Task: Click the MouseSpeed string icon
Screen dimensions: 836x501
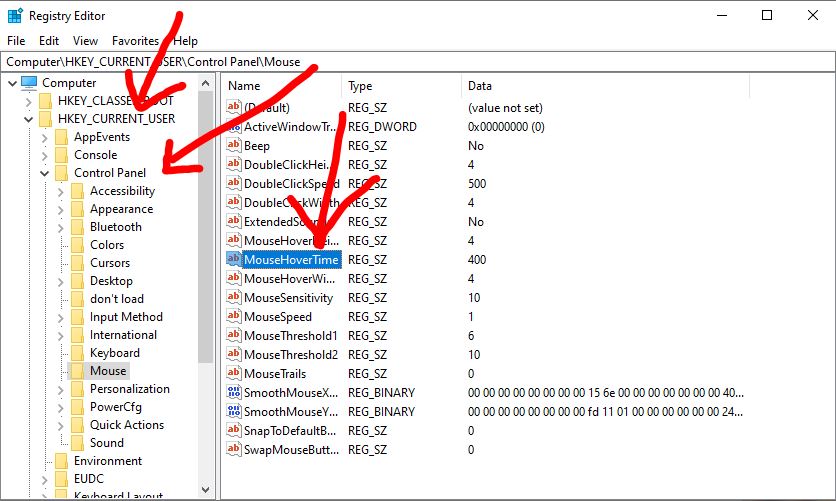Action: (x=234, y=316)
